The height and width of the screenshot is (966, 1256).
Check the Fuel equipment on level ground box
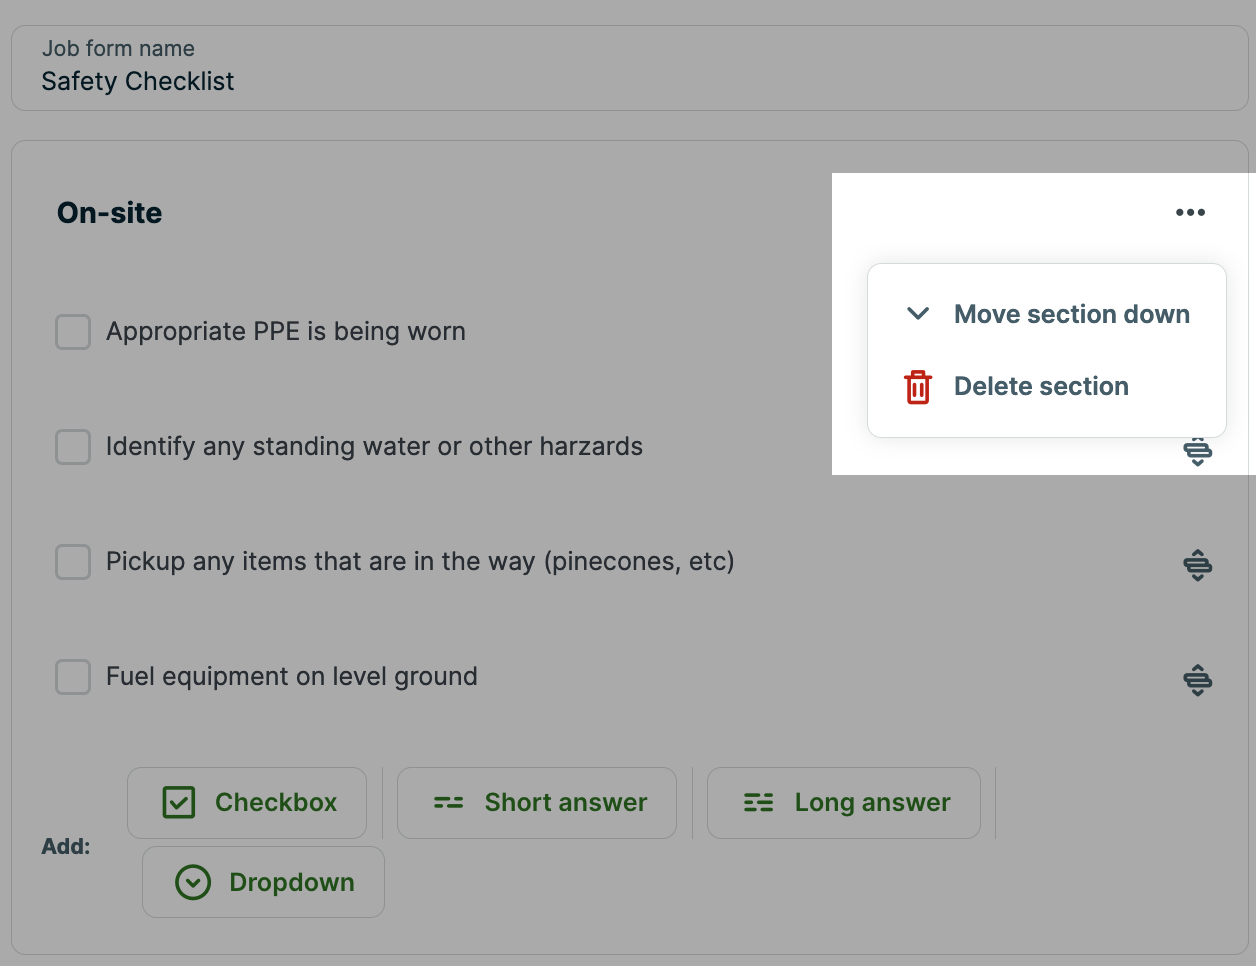tap(72, 677)
